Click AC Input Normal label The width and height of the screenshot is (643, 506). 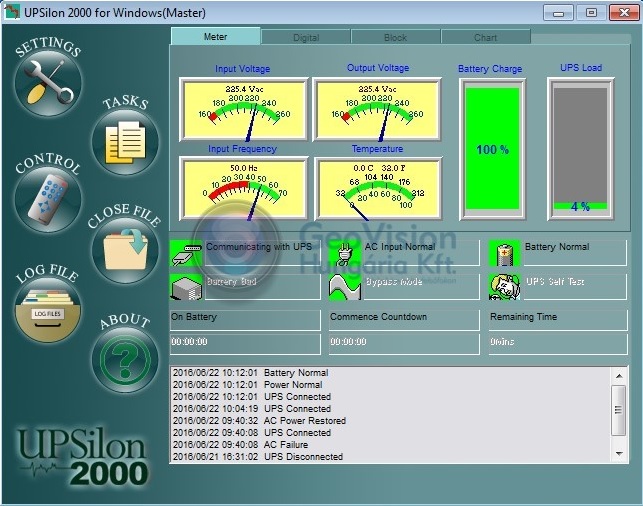point(400,247)
